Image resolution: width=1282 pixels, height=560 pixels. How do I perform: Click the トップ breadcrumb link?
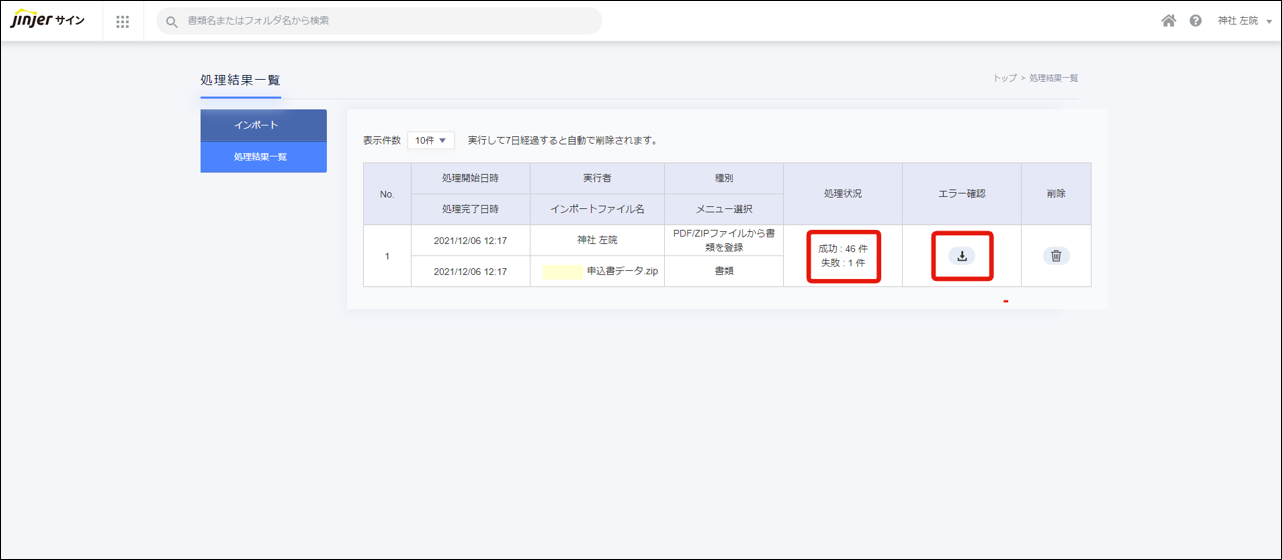coord(1004,78)
